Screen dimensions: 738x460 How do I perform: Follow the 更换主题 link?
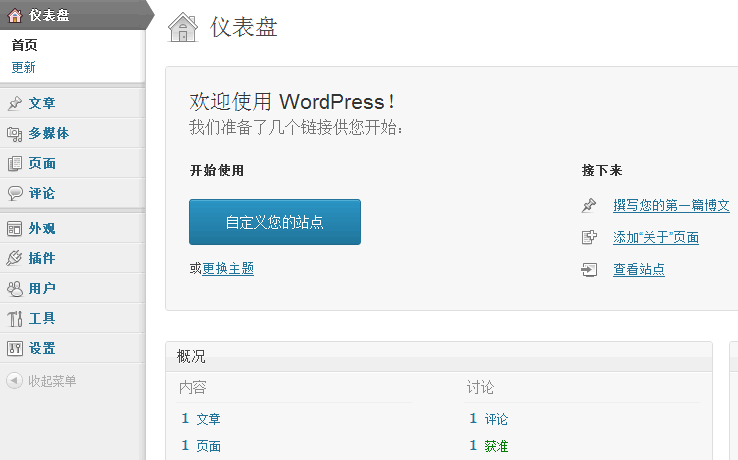pos(228,268)
